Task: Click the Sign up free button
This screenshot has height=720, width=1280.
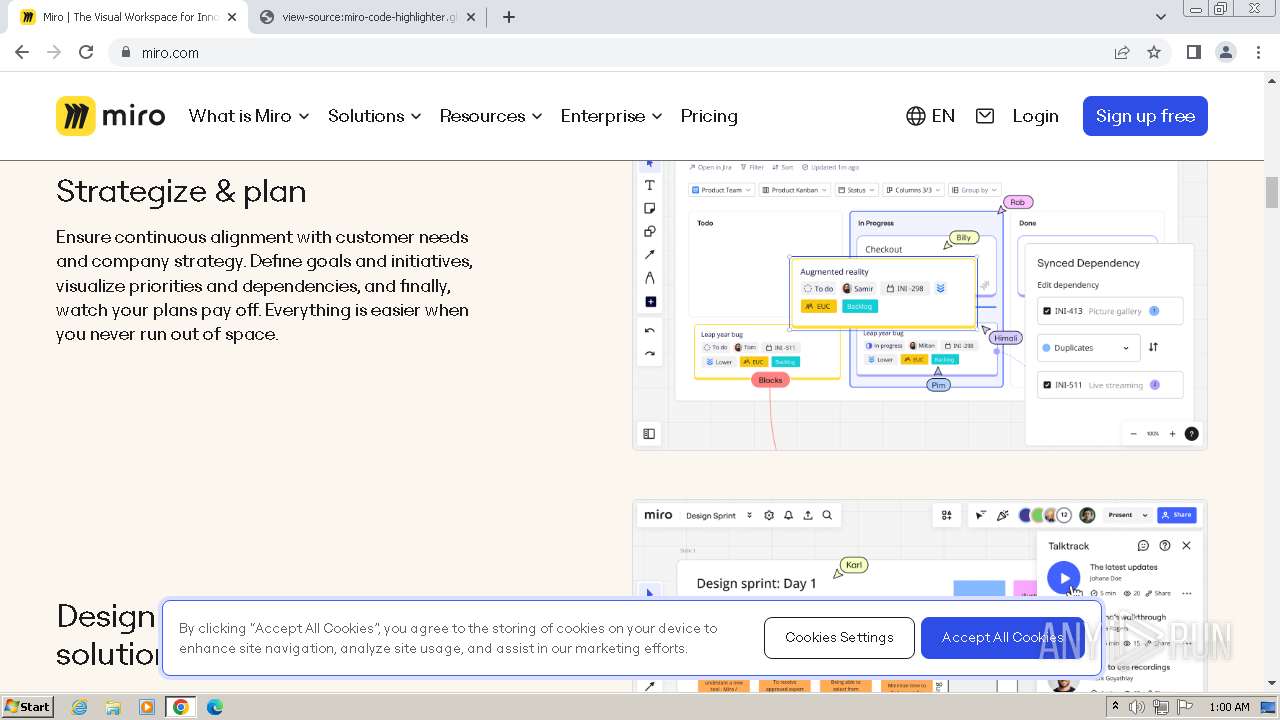Action: click(x=1145, y=116)
